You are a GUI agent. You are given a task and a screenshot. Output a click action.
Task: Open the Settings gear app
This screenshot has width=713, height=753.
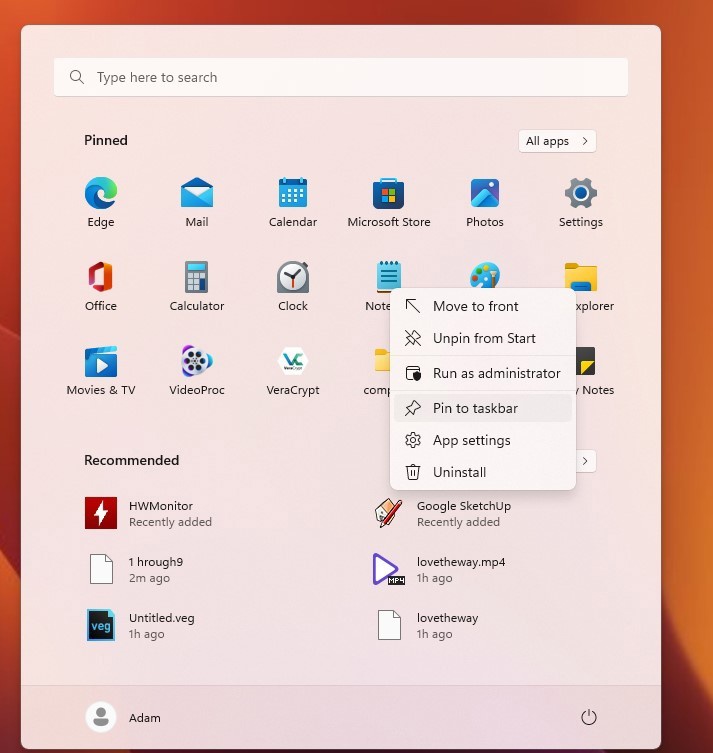(580, 193)
